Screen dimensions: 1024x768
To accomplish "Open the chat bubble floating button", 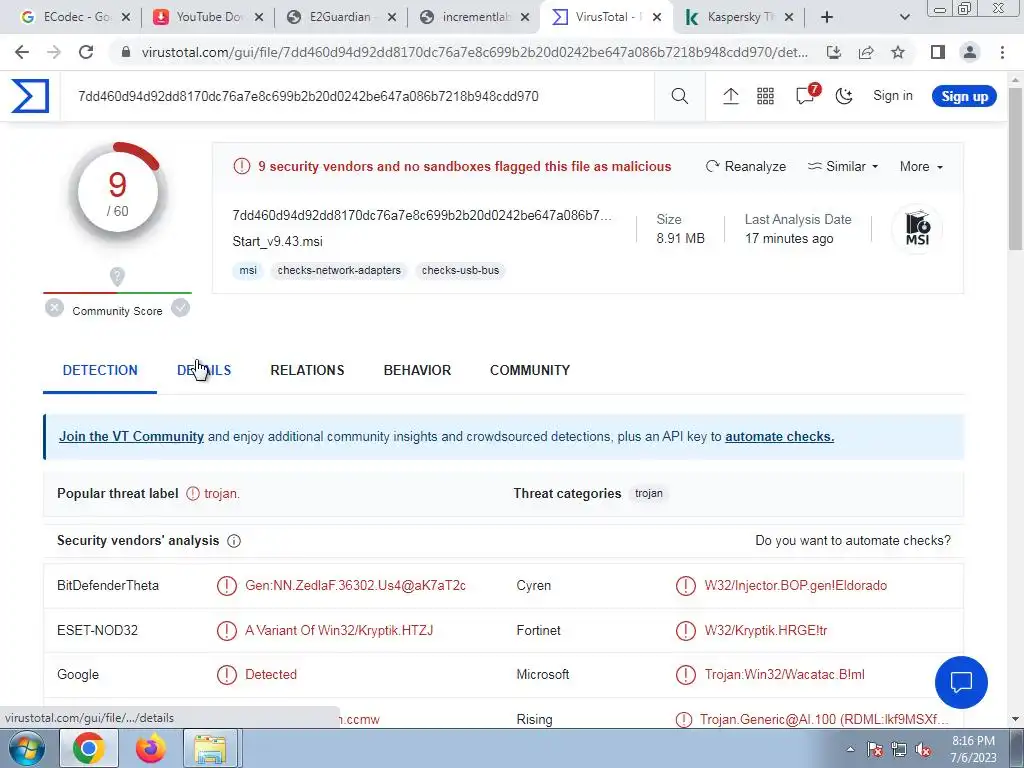I will click(x=961, y=682).
